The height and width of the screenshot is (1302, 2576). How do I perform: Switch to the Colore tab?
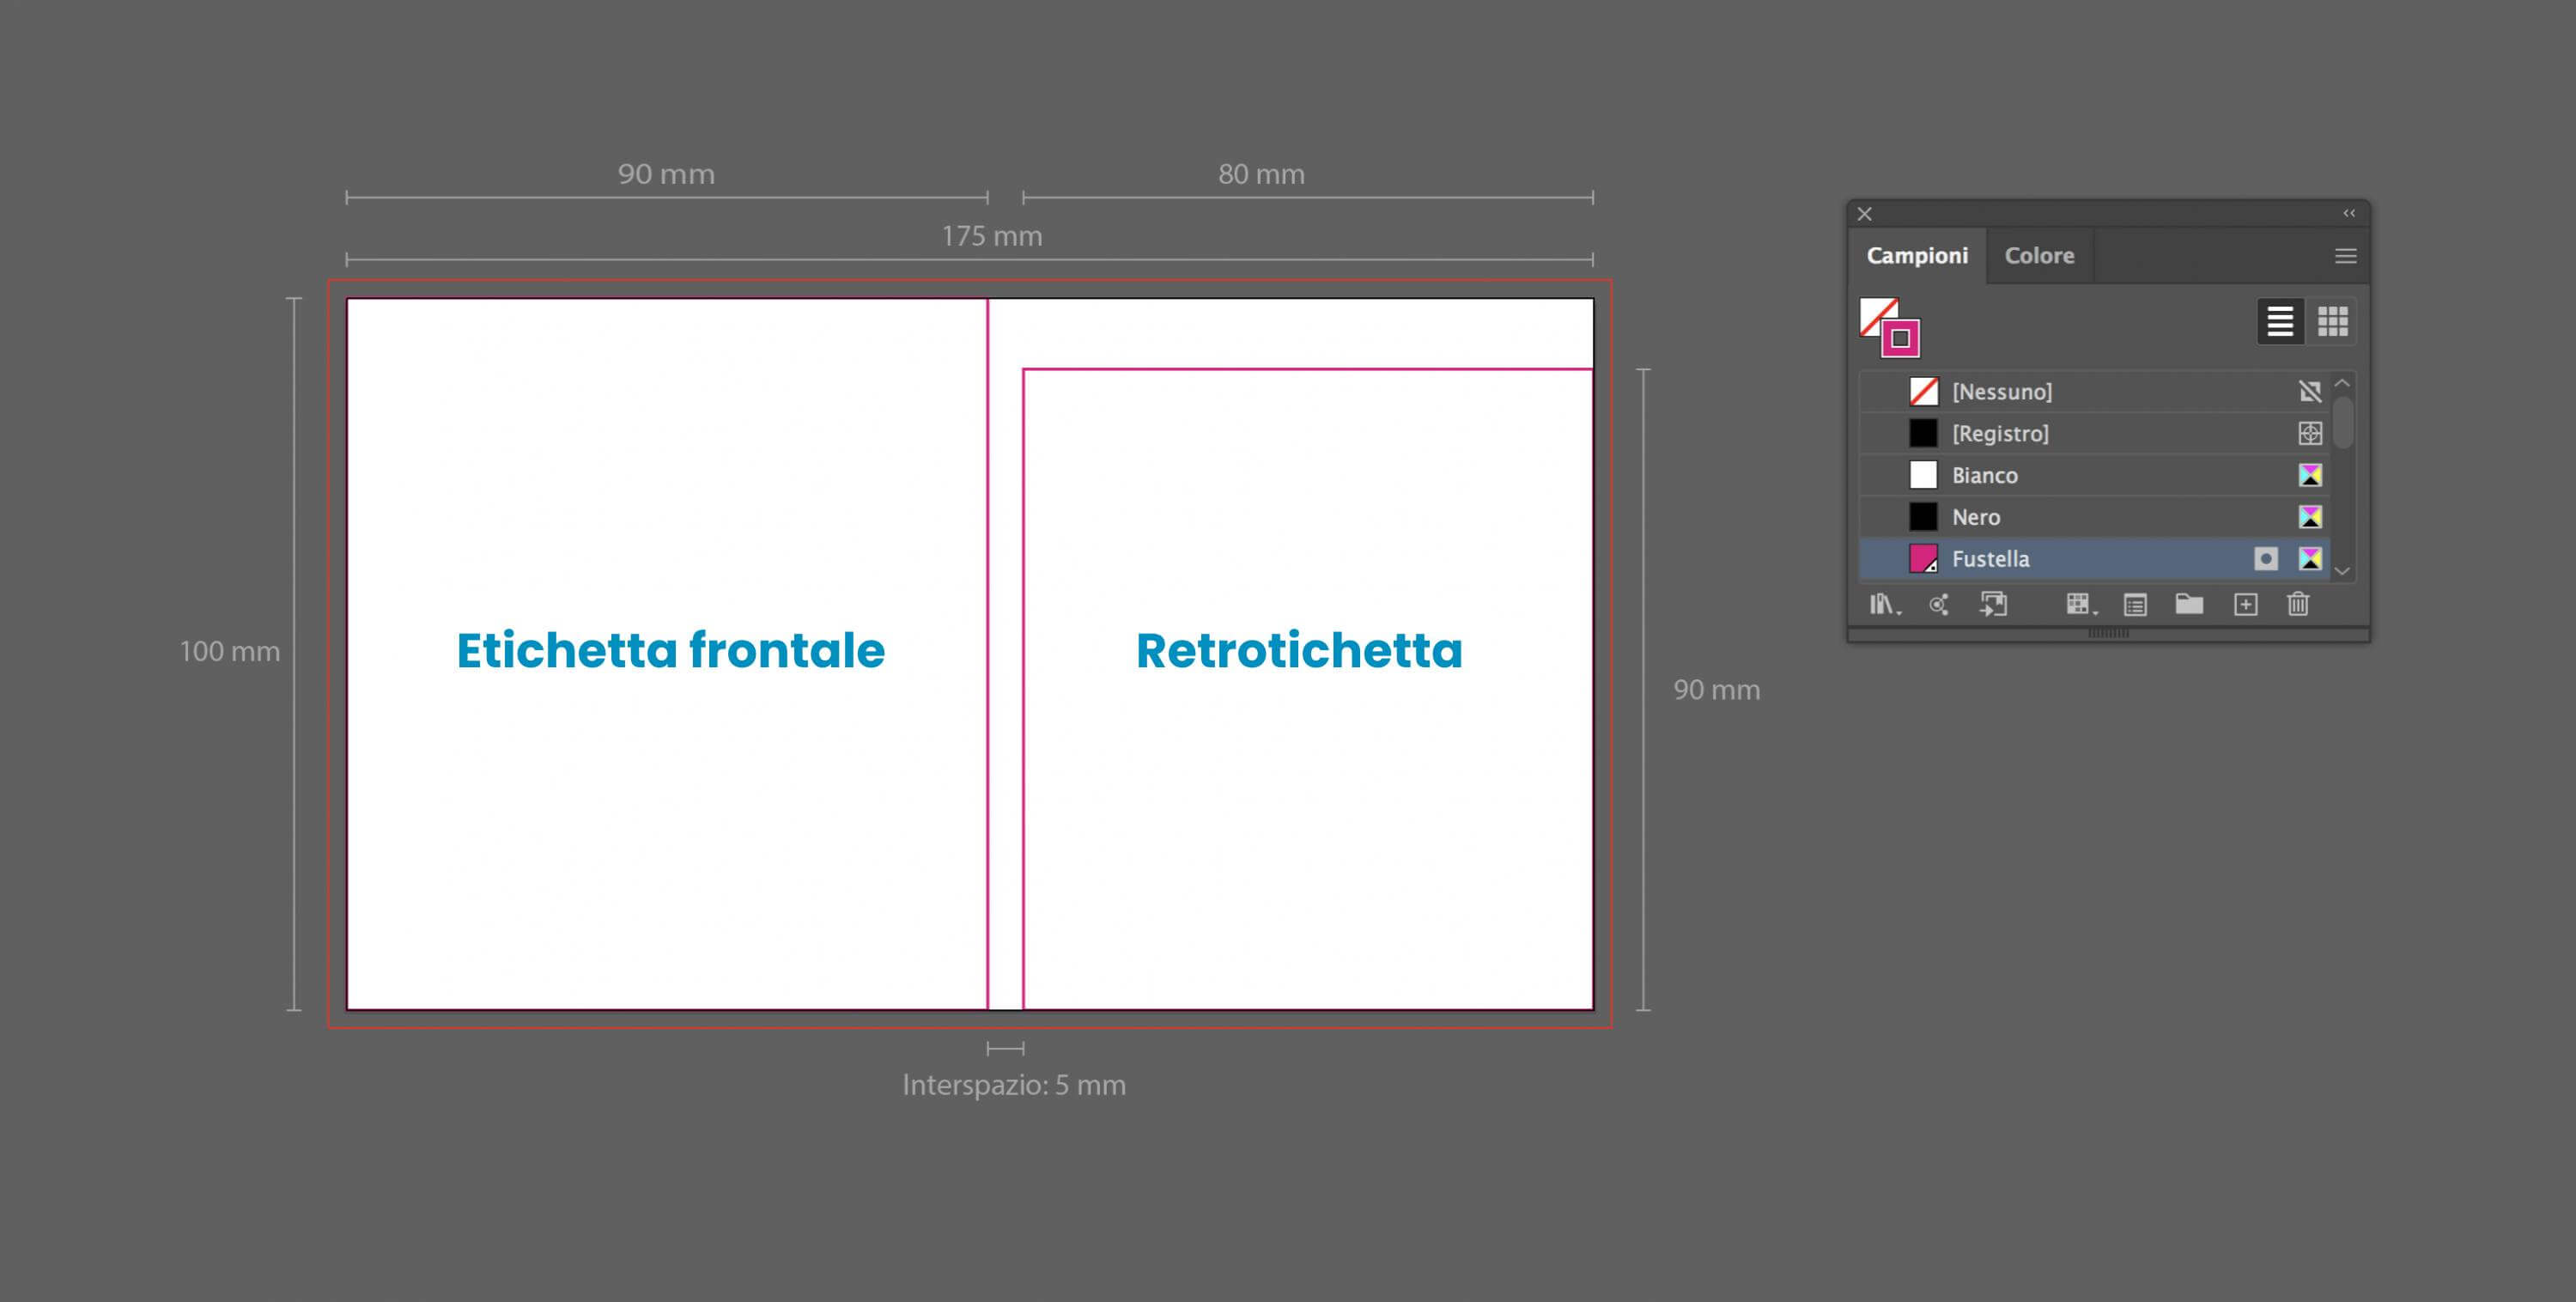(x=2039, y=256)
